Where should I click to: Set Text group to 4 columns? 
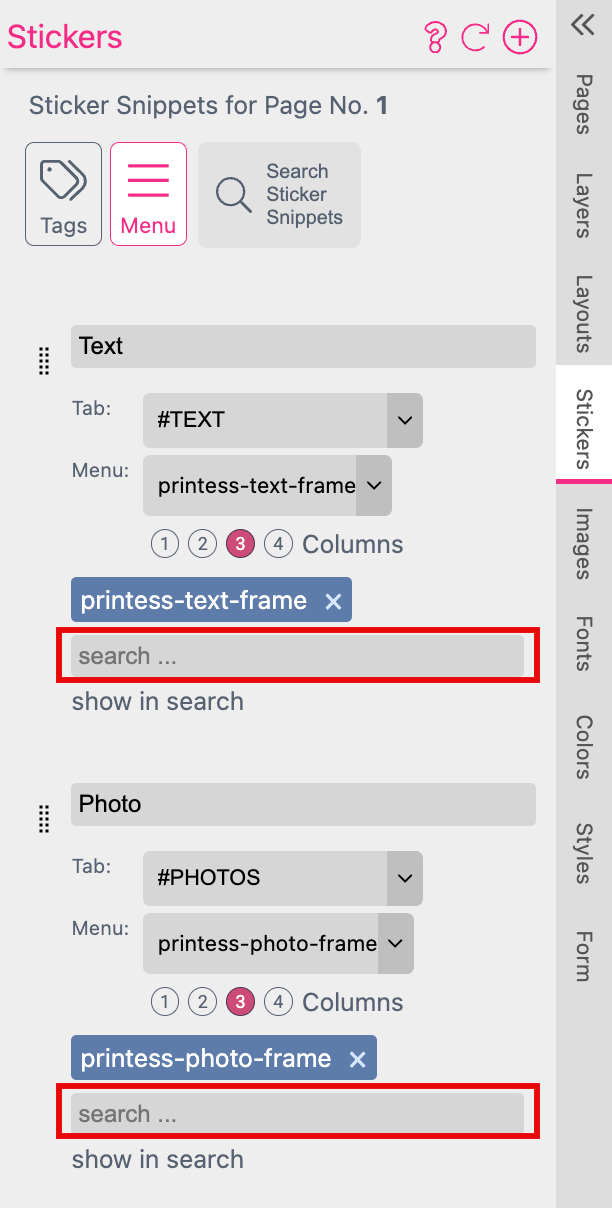point(279,544)
